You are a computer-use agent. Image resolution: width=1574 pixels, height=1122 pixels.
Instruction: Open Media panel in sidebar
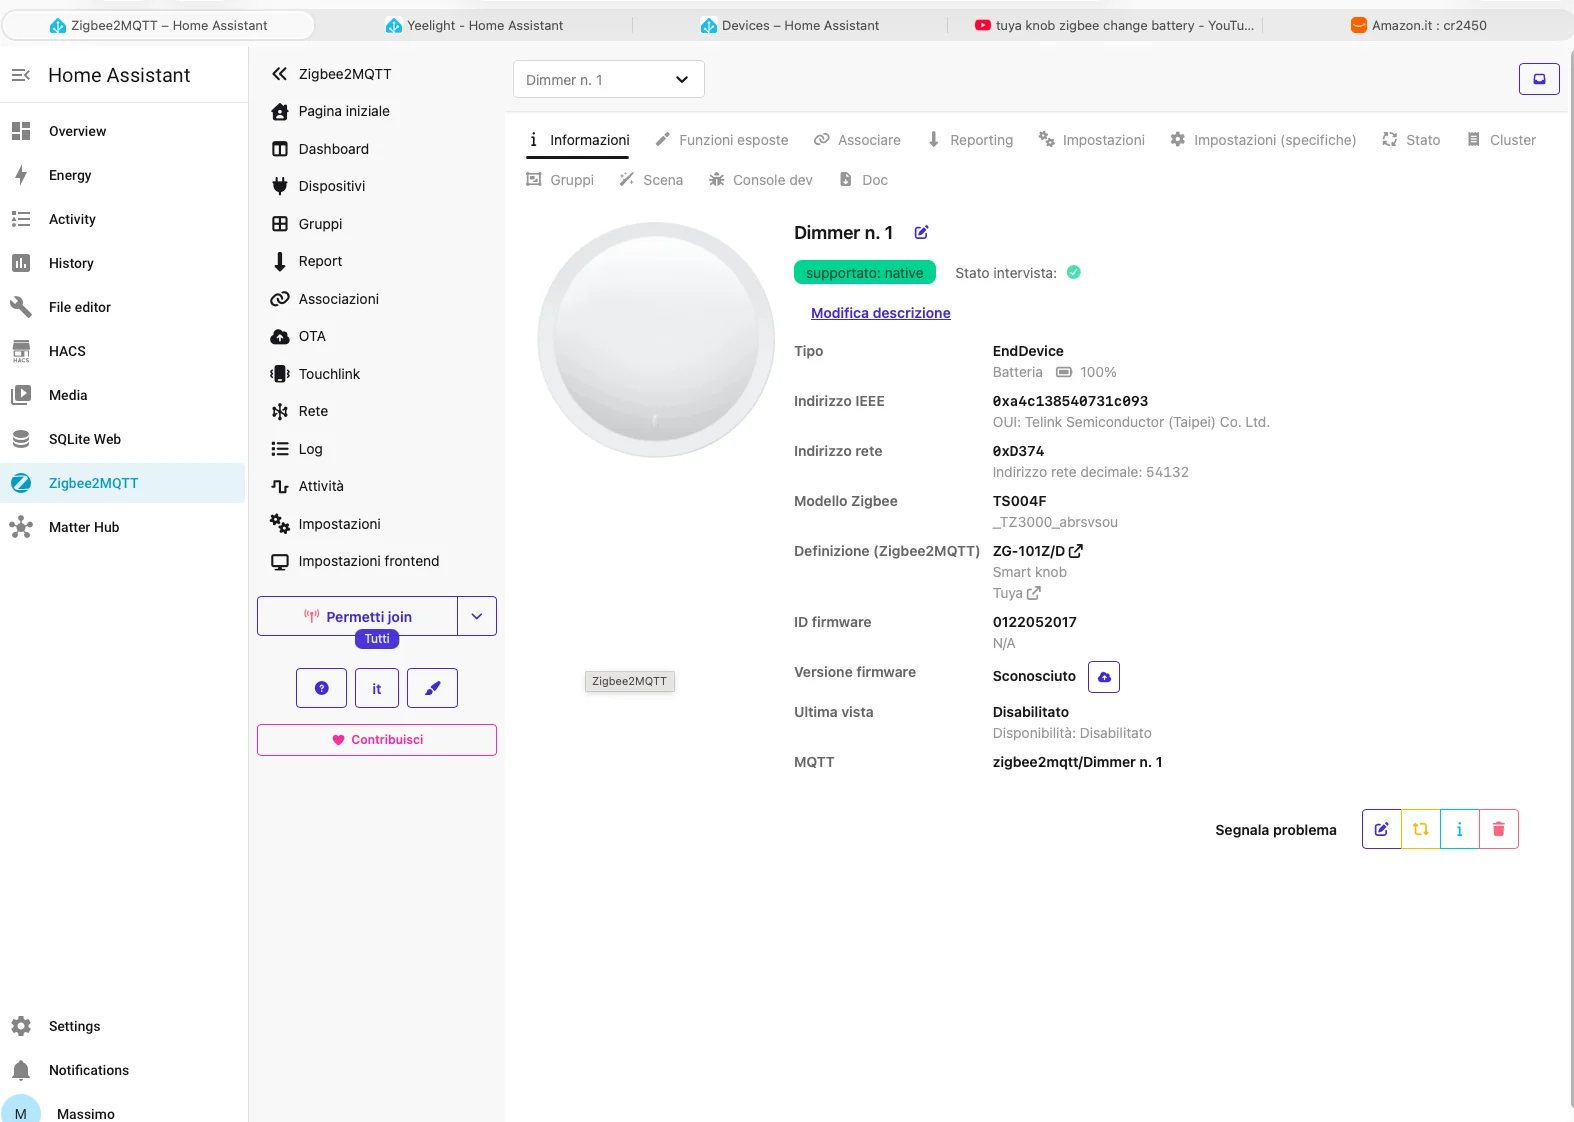[123, 395]
